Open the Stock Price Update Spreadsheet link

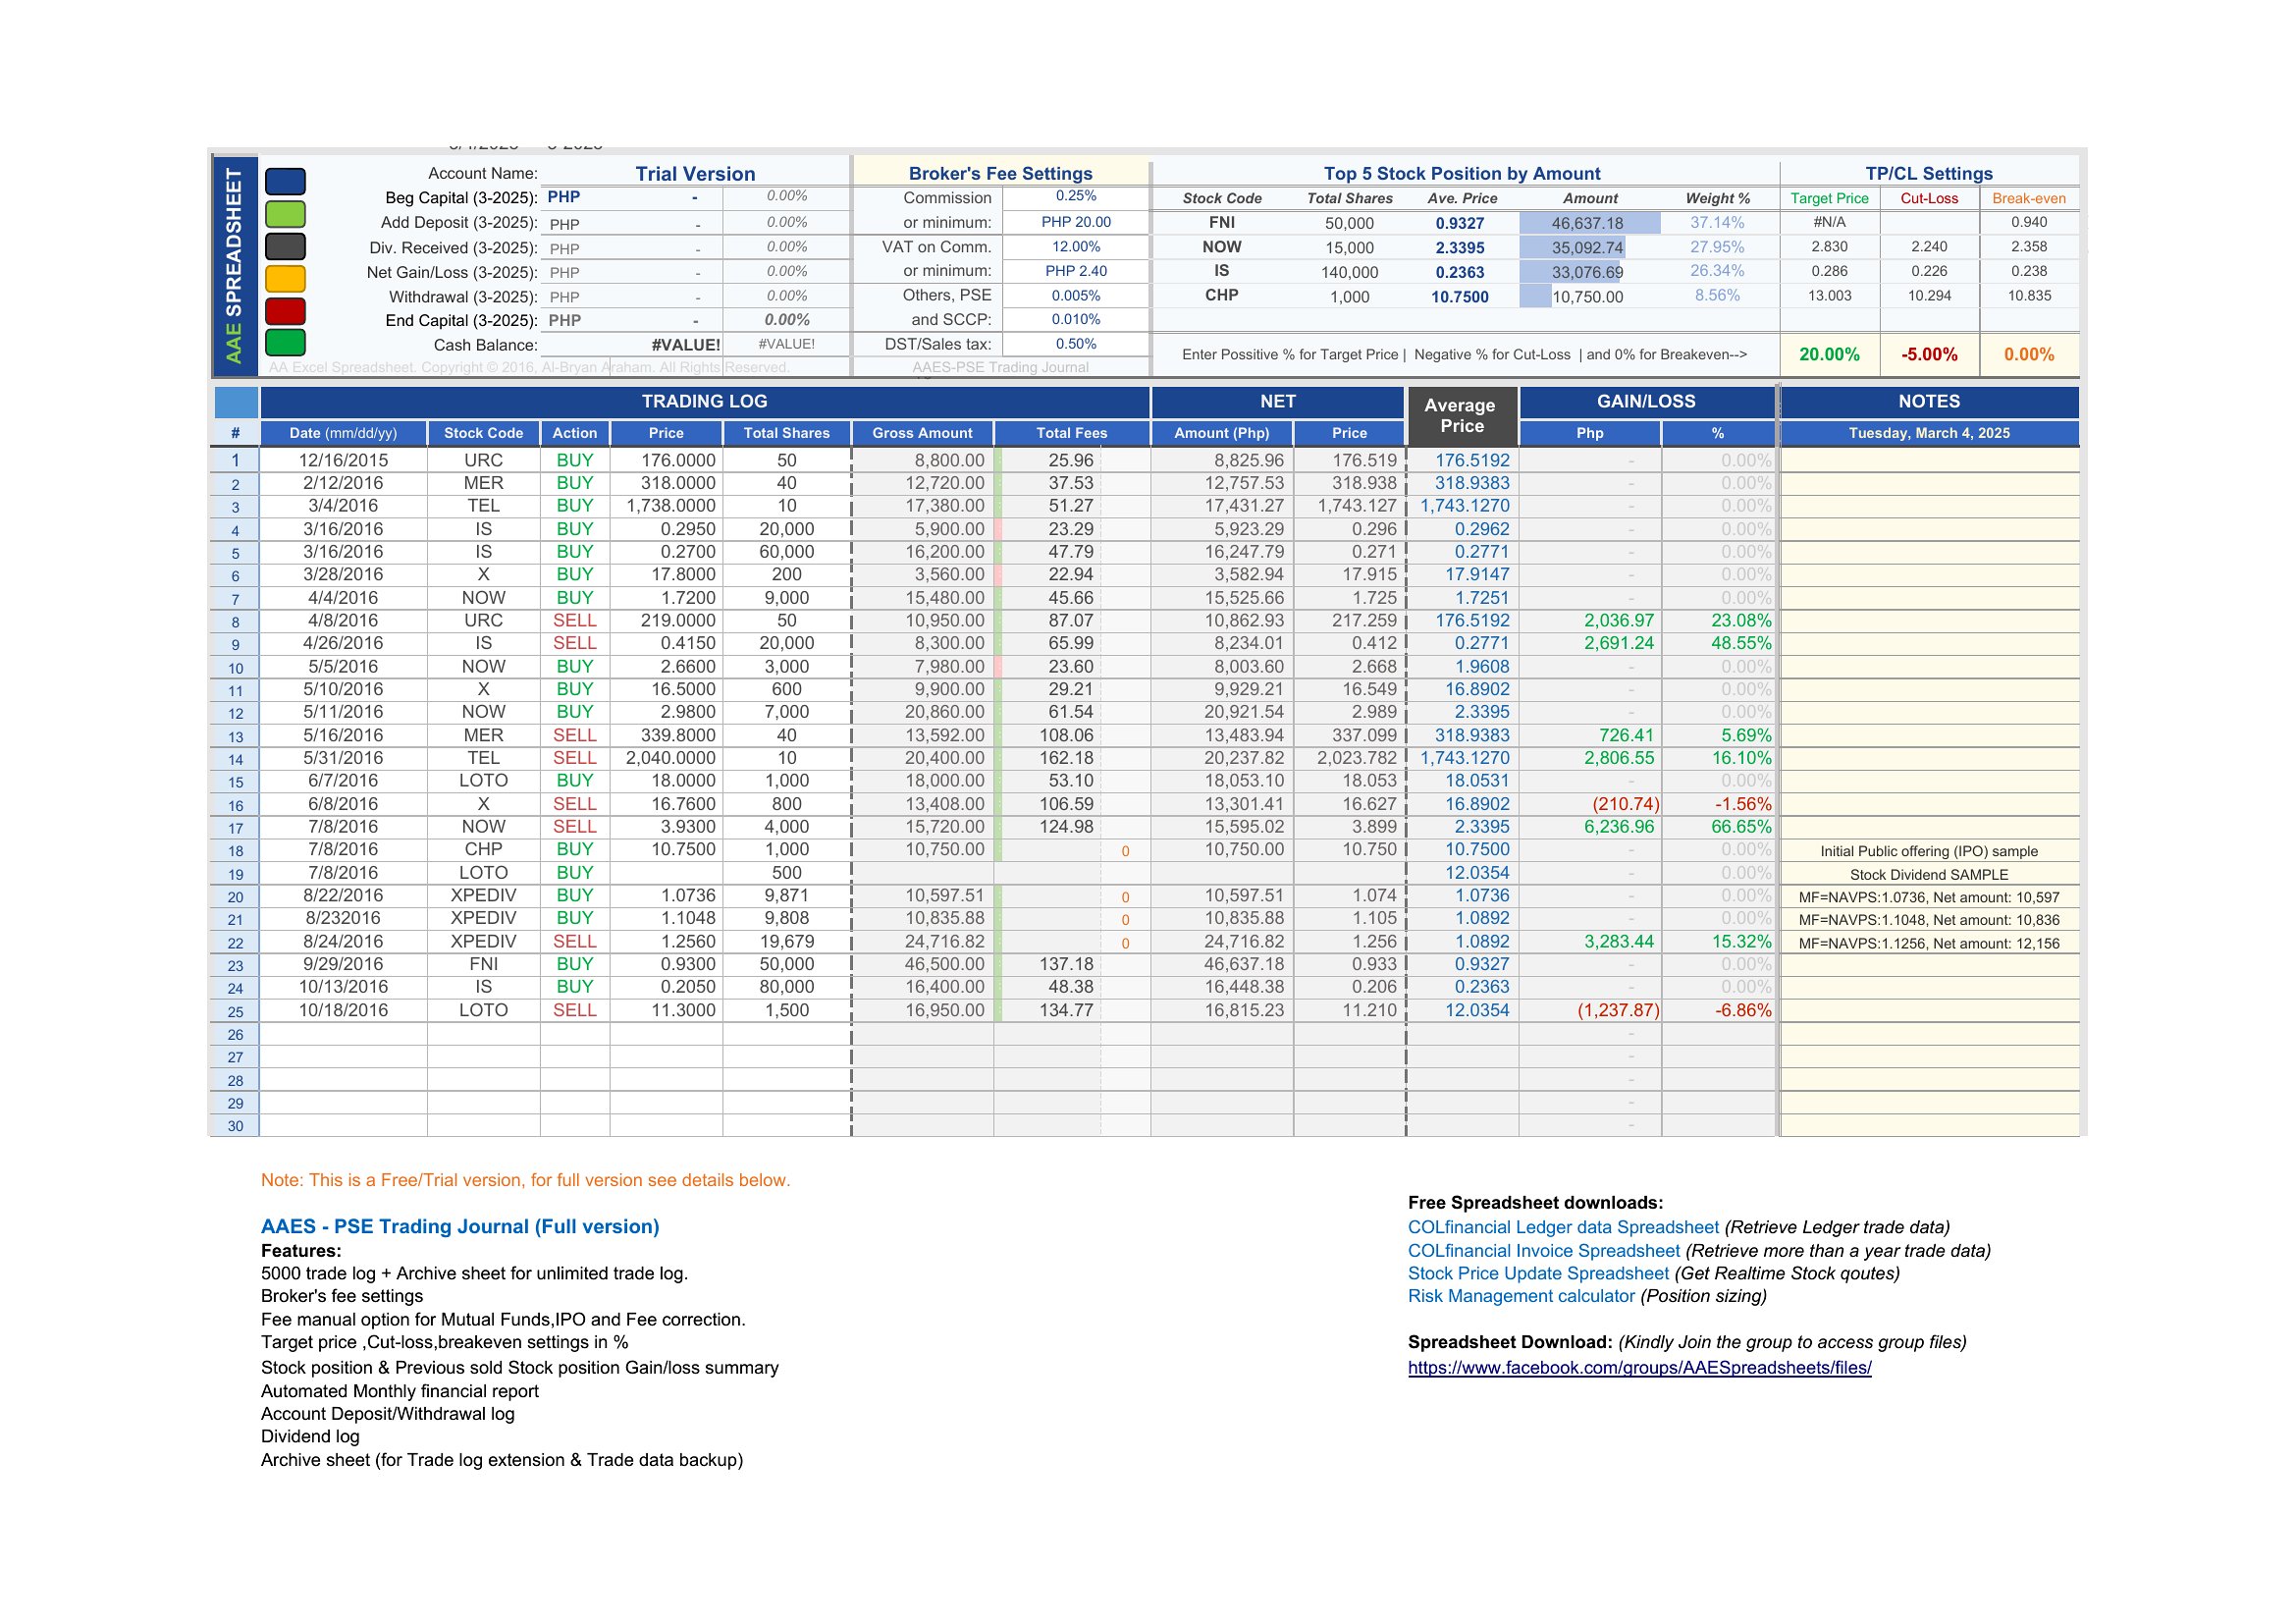(x=1538, y=1274)
